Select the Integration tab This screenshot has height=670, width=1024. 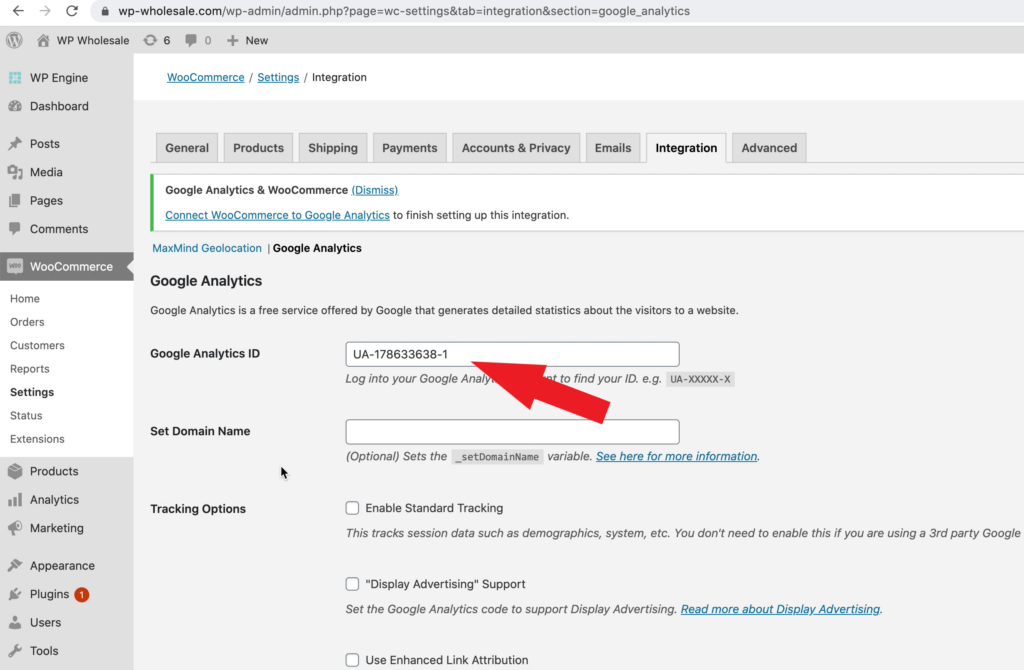(x=686, y=148)
